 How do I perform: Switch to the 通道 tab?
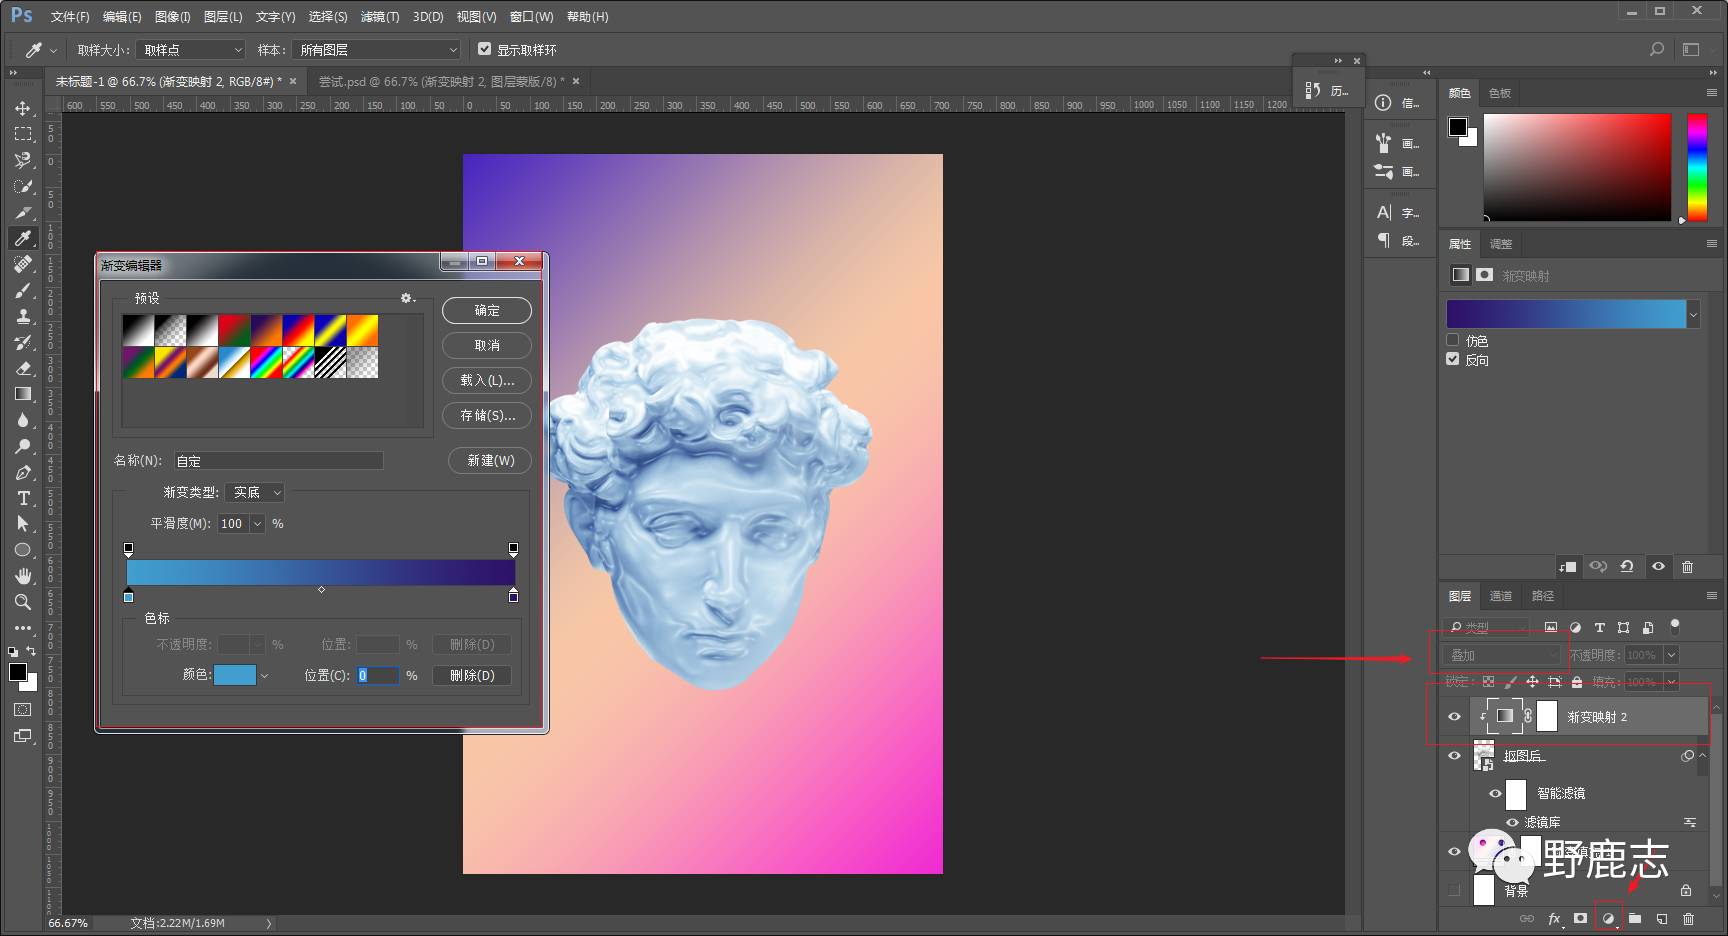[1500, 596]
